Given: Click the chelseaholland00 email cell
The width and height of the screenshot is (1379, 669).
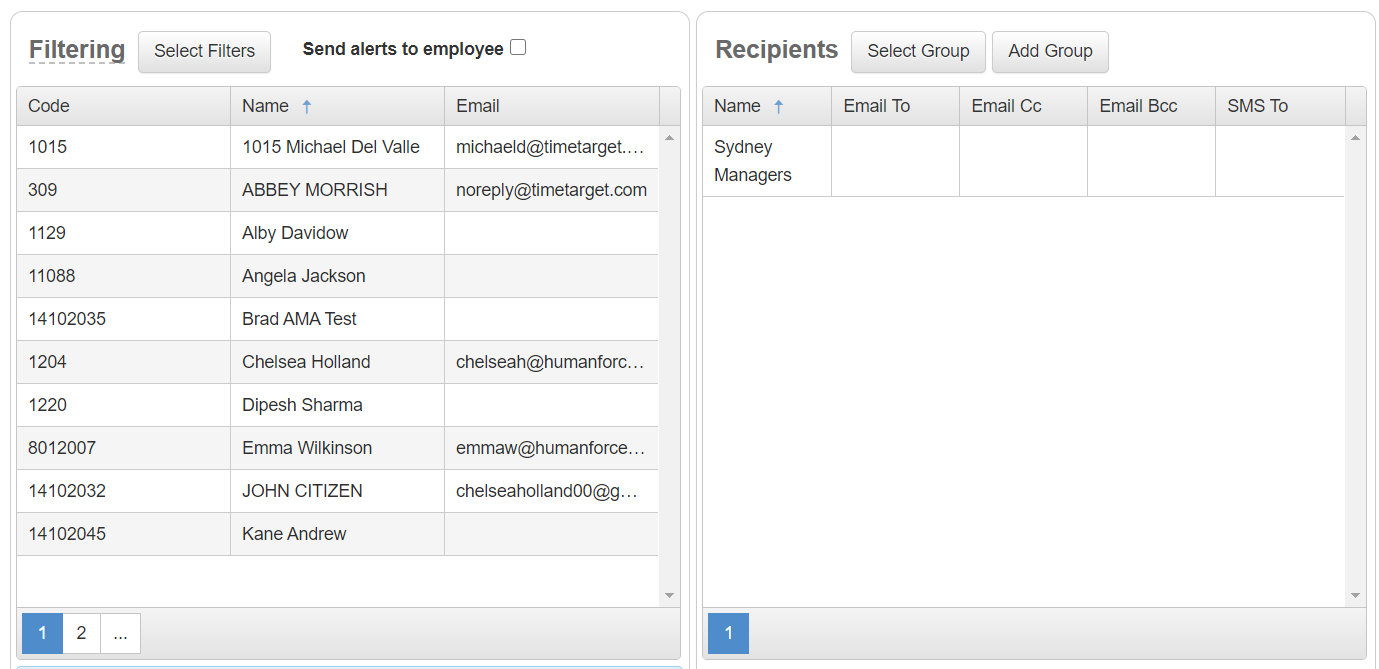Looking at the screenshot, I should [x=551, y=491].
